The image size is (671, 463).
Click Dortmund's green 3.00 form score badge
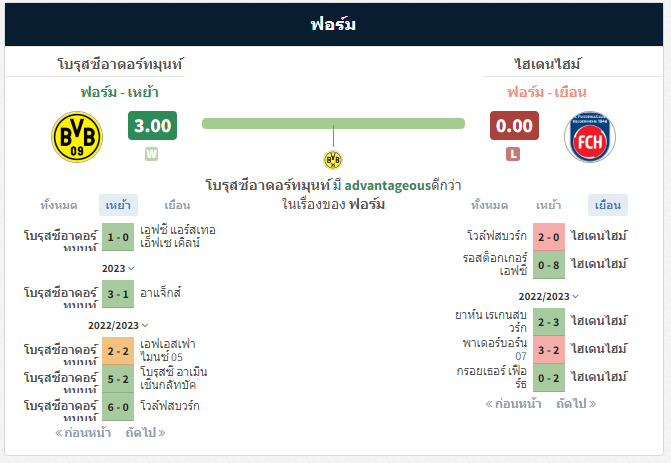pyautogui.click(x=152, y=125)
